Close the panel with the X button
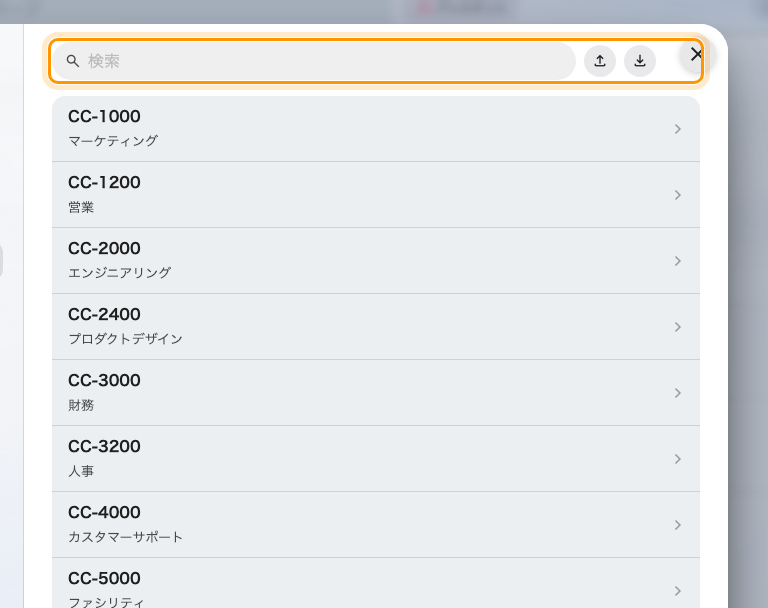768x608 pixels. pos(696,54)
